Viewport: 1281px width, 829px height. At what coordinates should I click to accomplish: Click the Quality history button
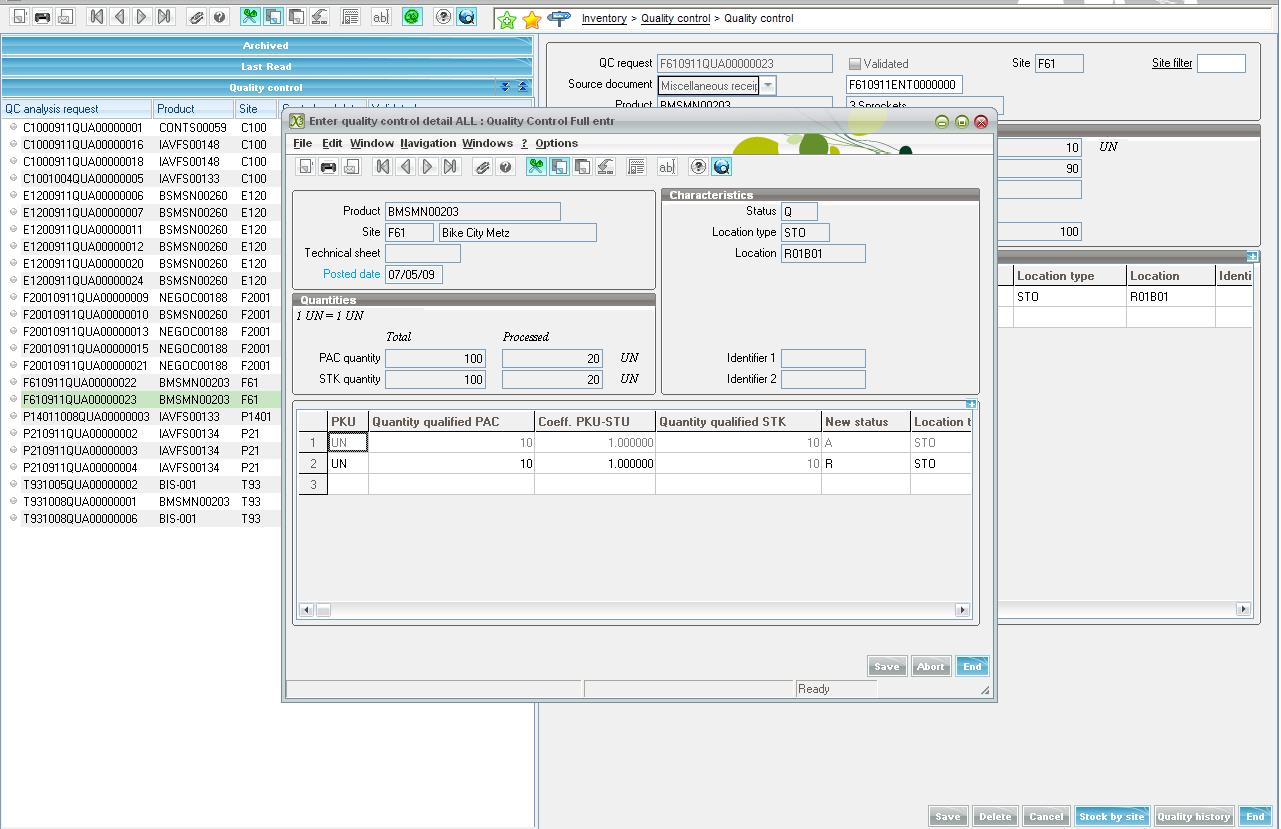coord(1193,816)
